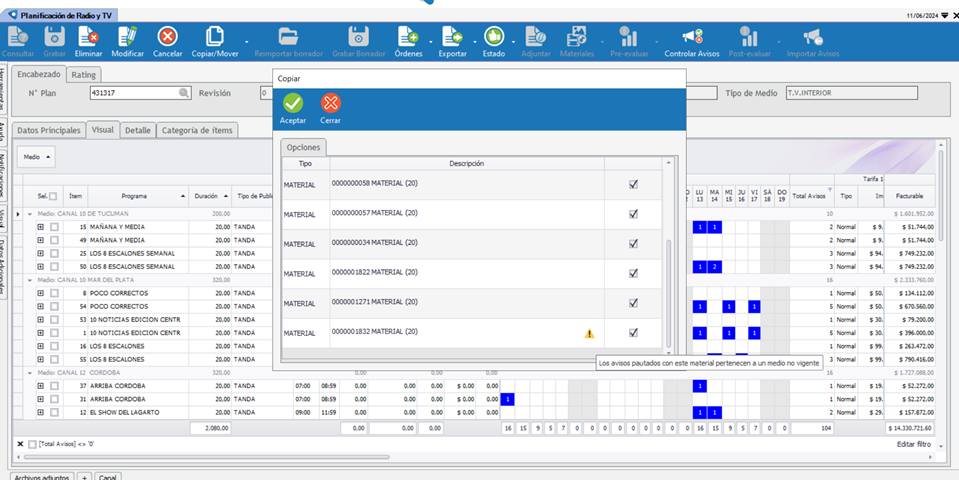Sort by the Programa column header
This screenshot has width=959, height=480.
pos(138,196)
